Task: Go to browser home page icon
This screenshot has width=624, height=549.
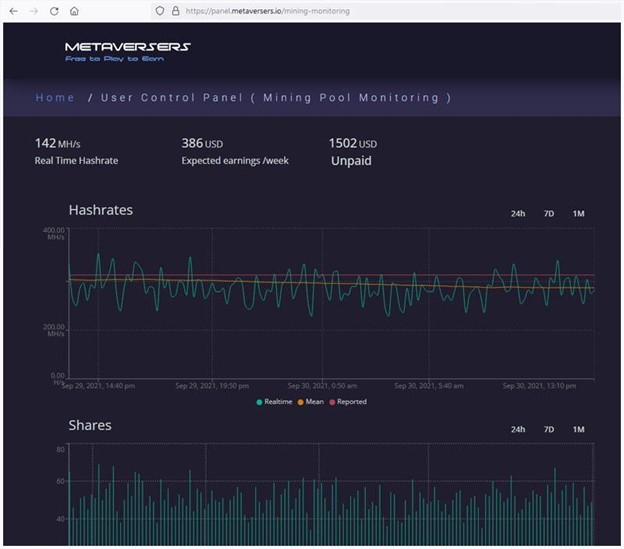Action: 74,10
